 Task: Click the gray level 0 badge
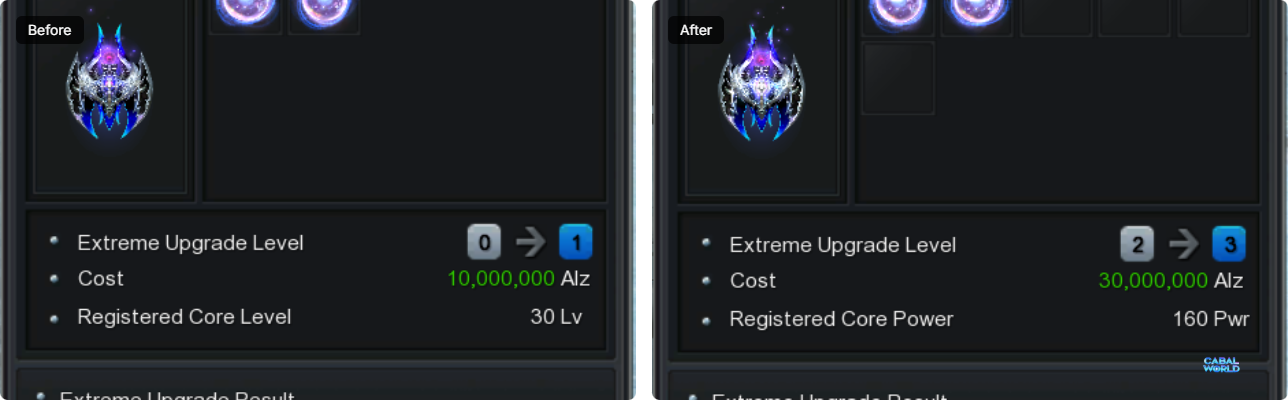484,242
